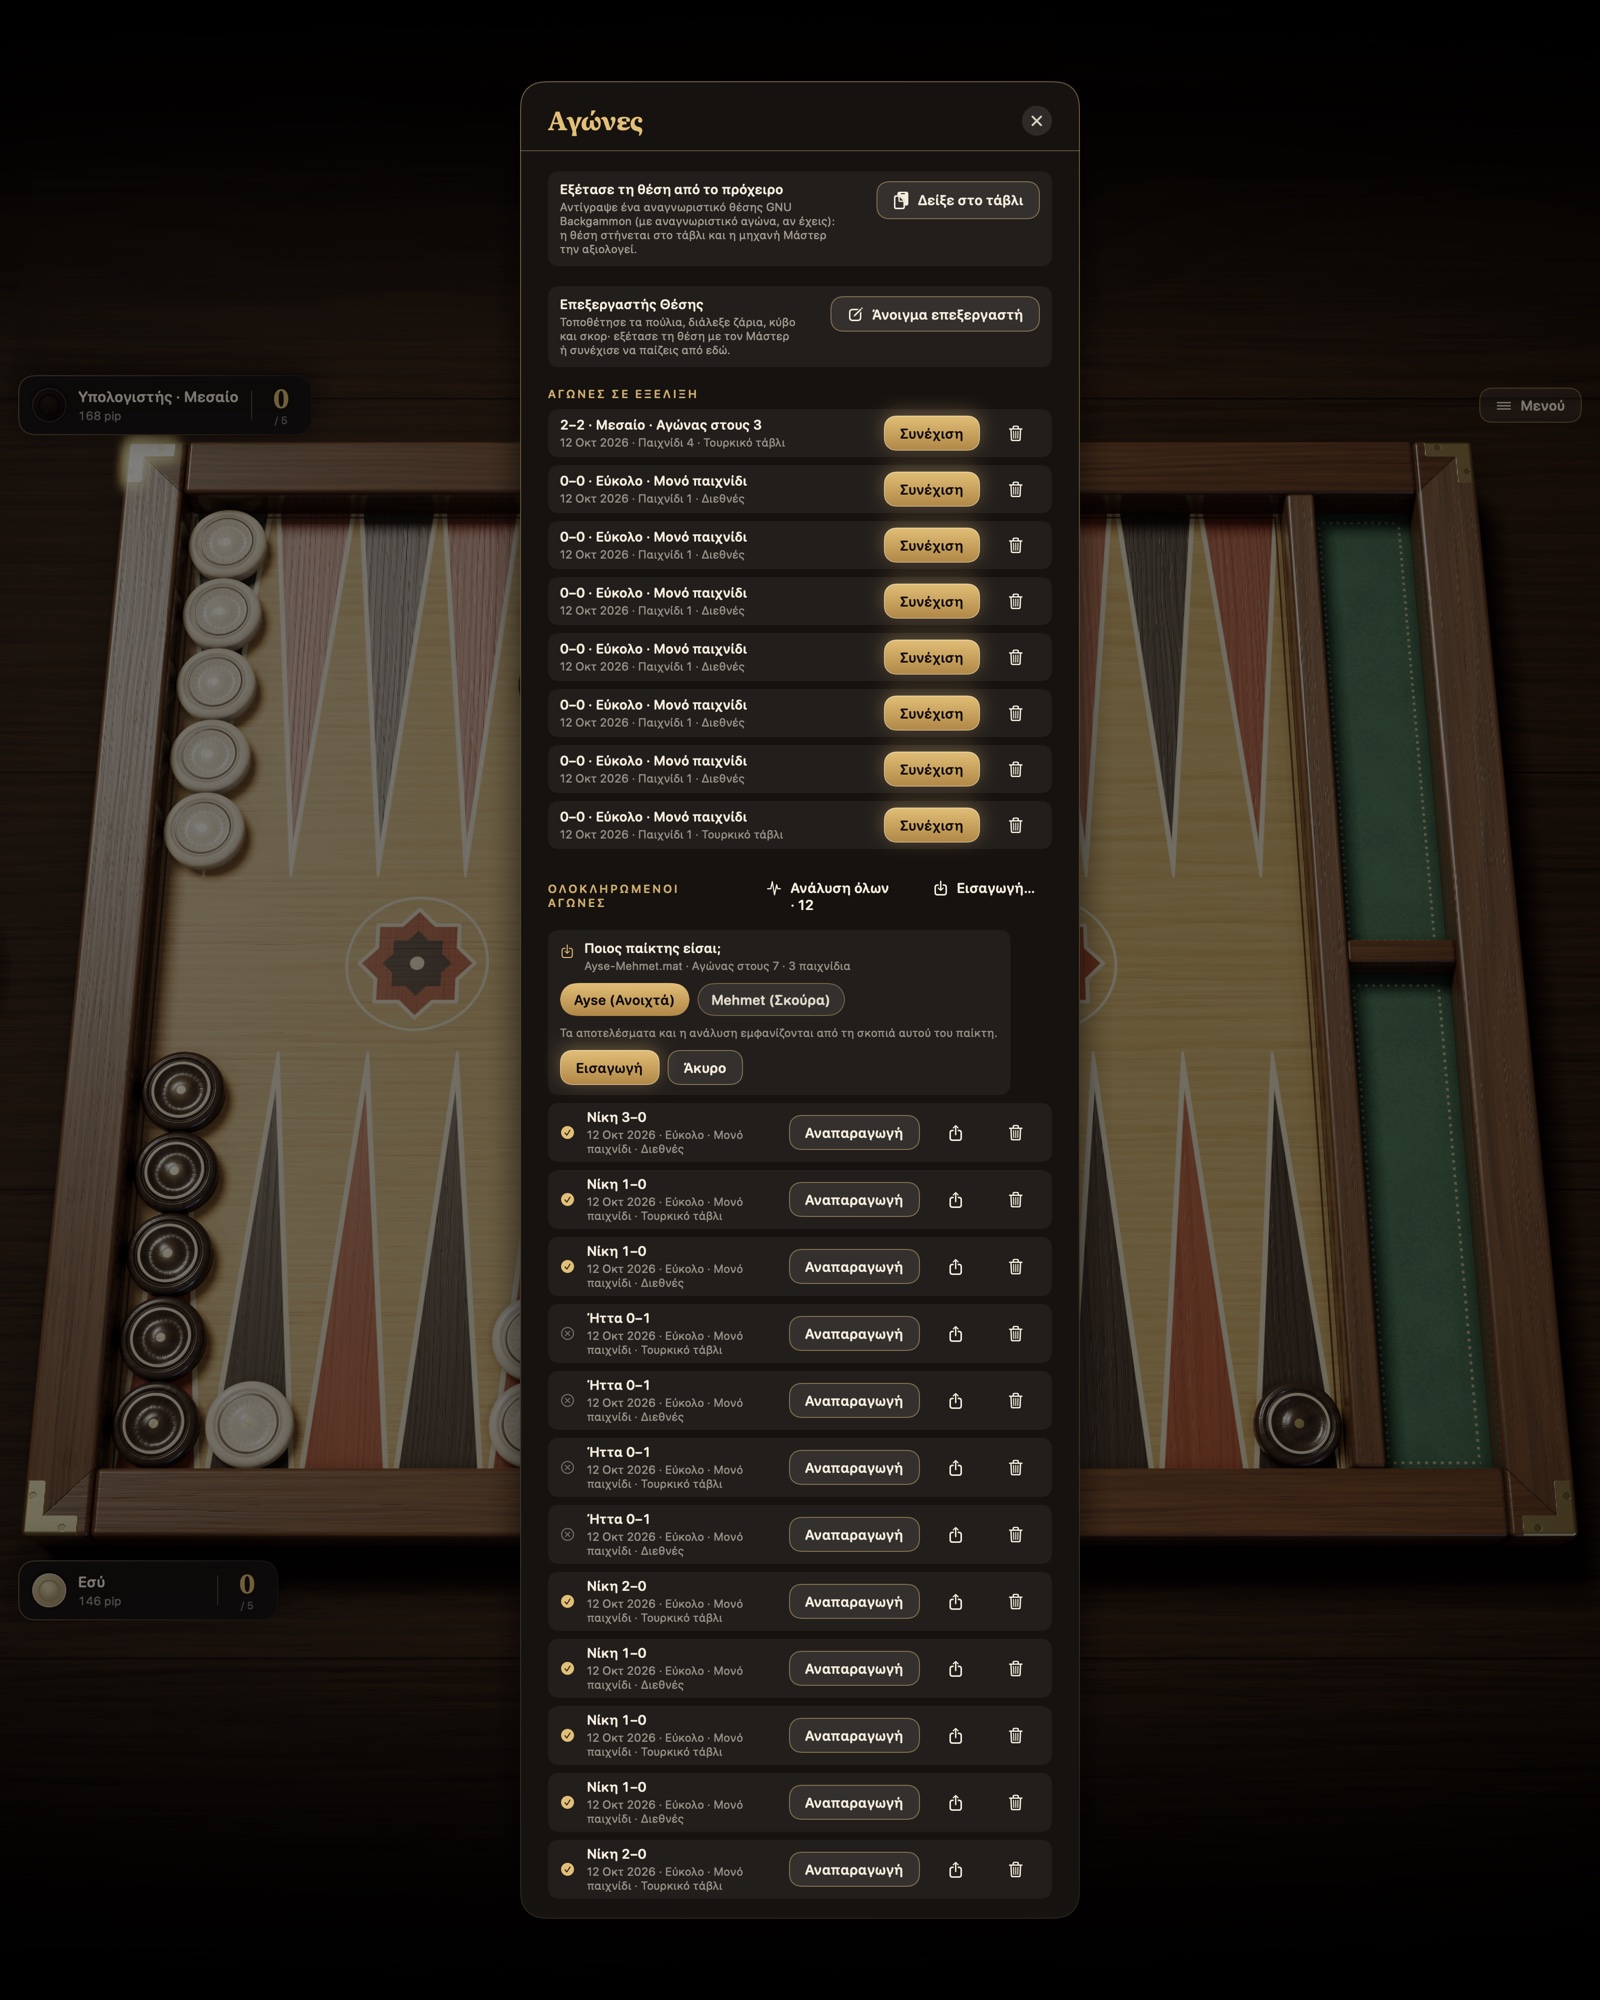Click the '168 pip' count text
The height and width of the screenshot is (2000, 1600).
tap(100, 416)
